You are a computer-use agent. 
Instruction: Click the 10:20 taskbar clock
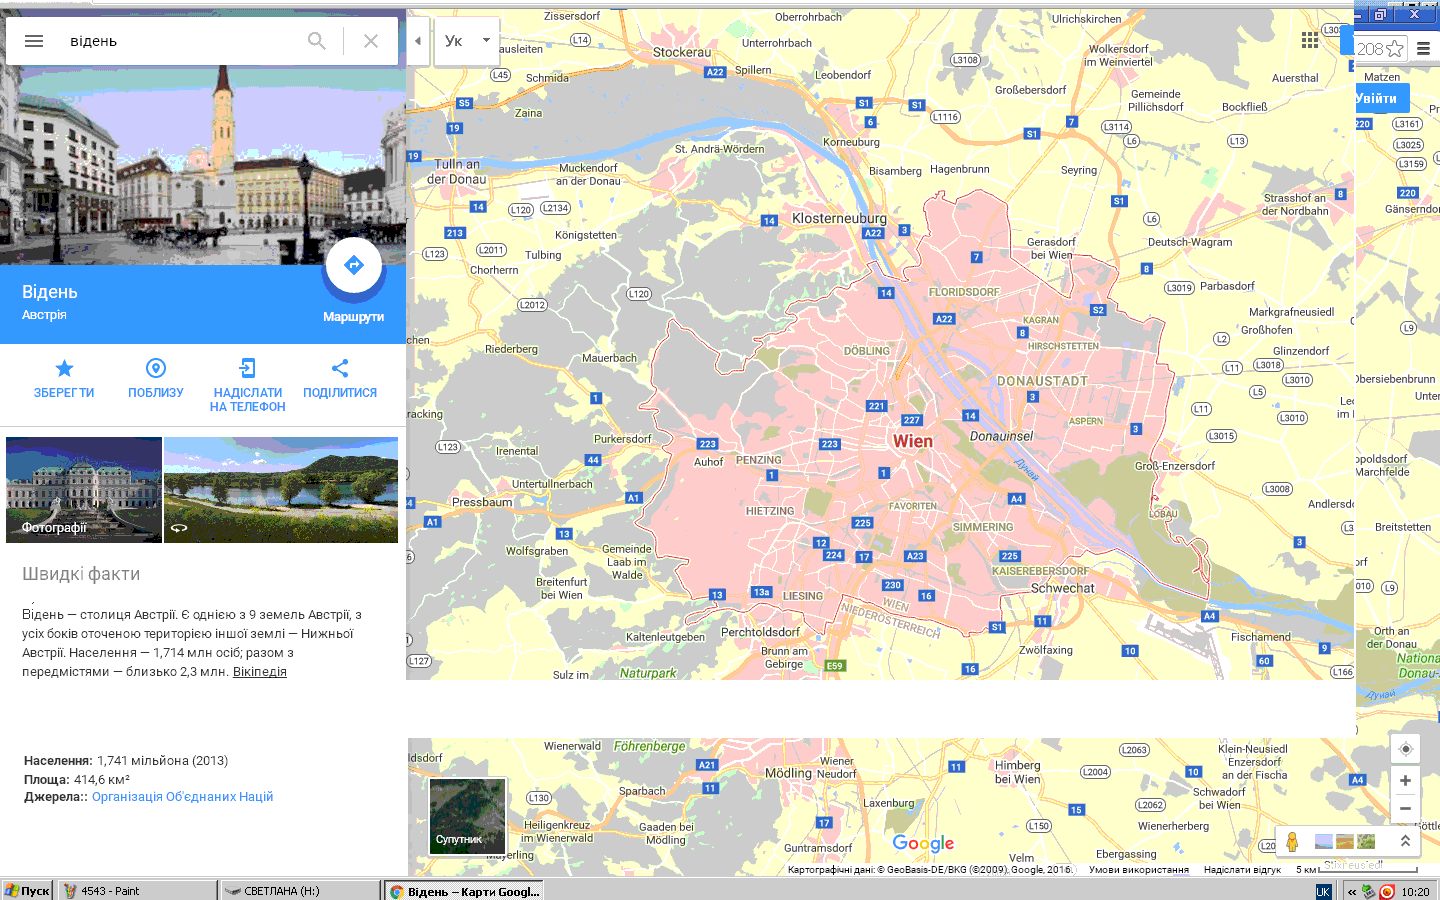tap(1415, 891)
